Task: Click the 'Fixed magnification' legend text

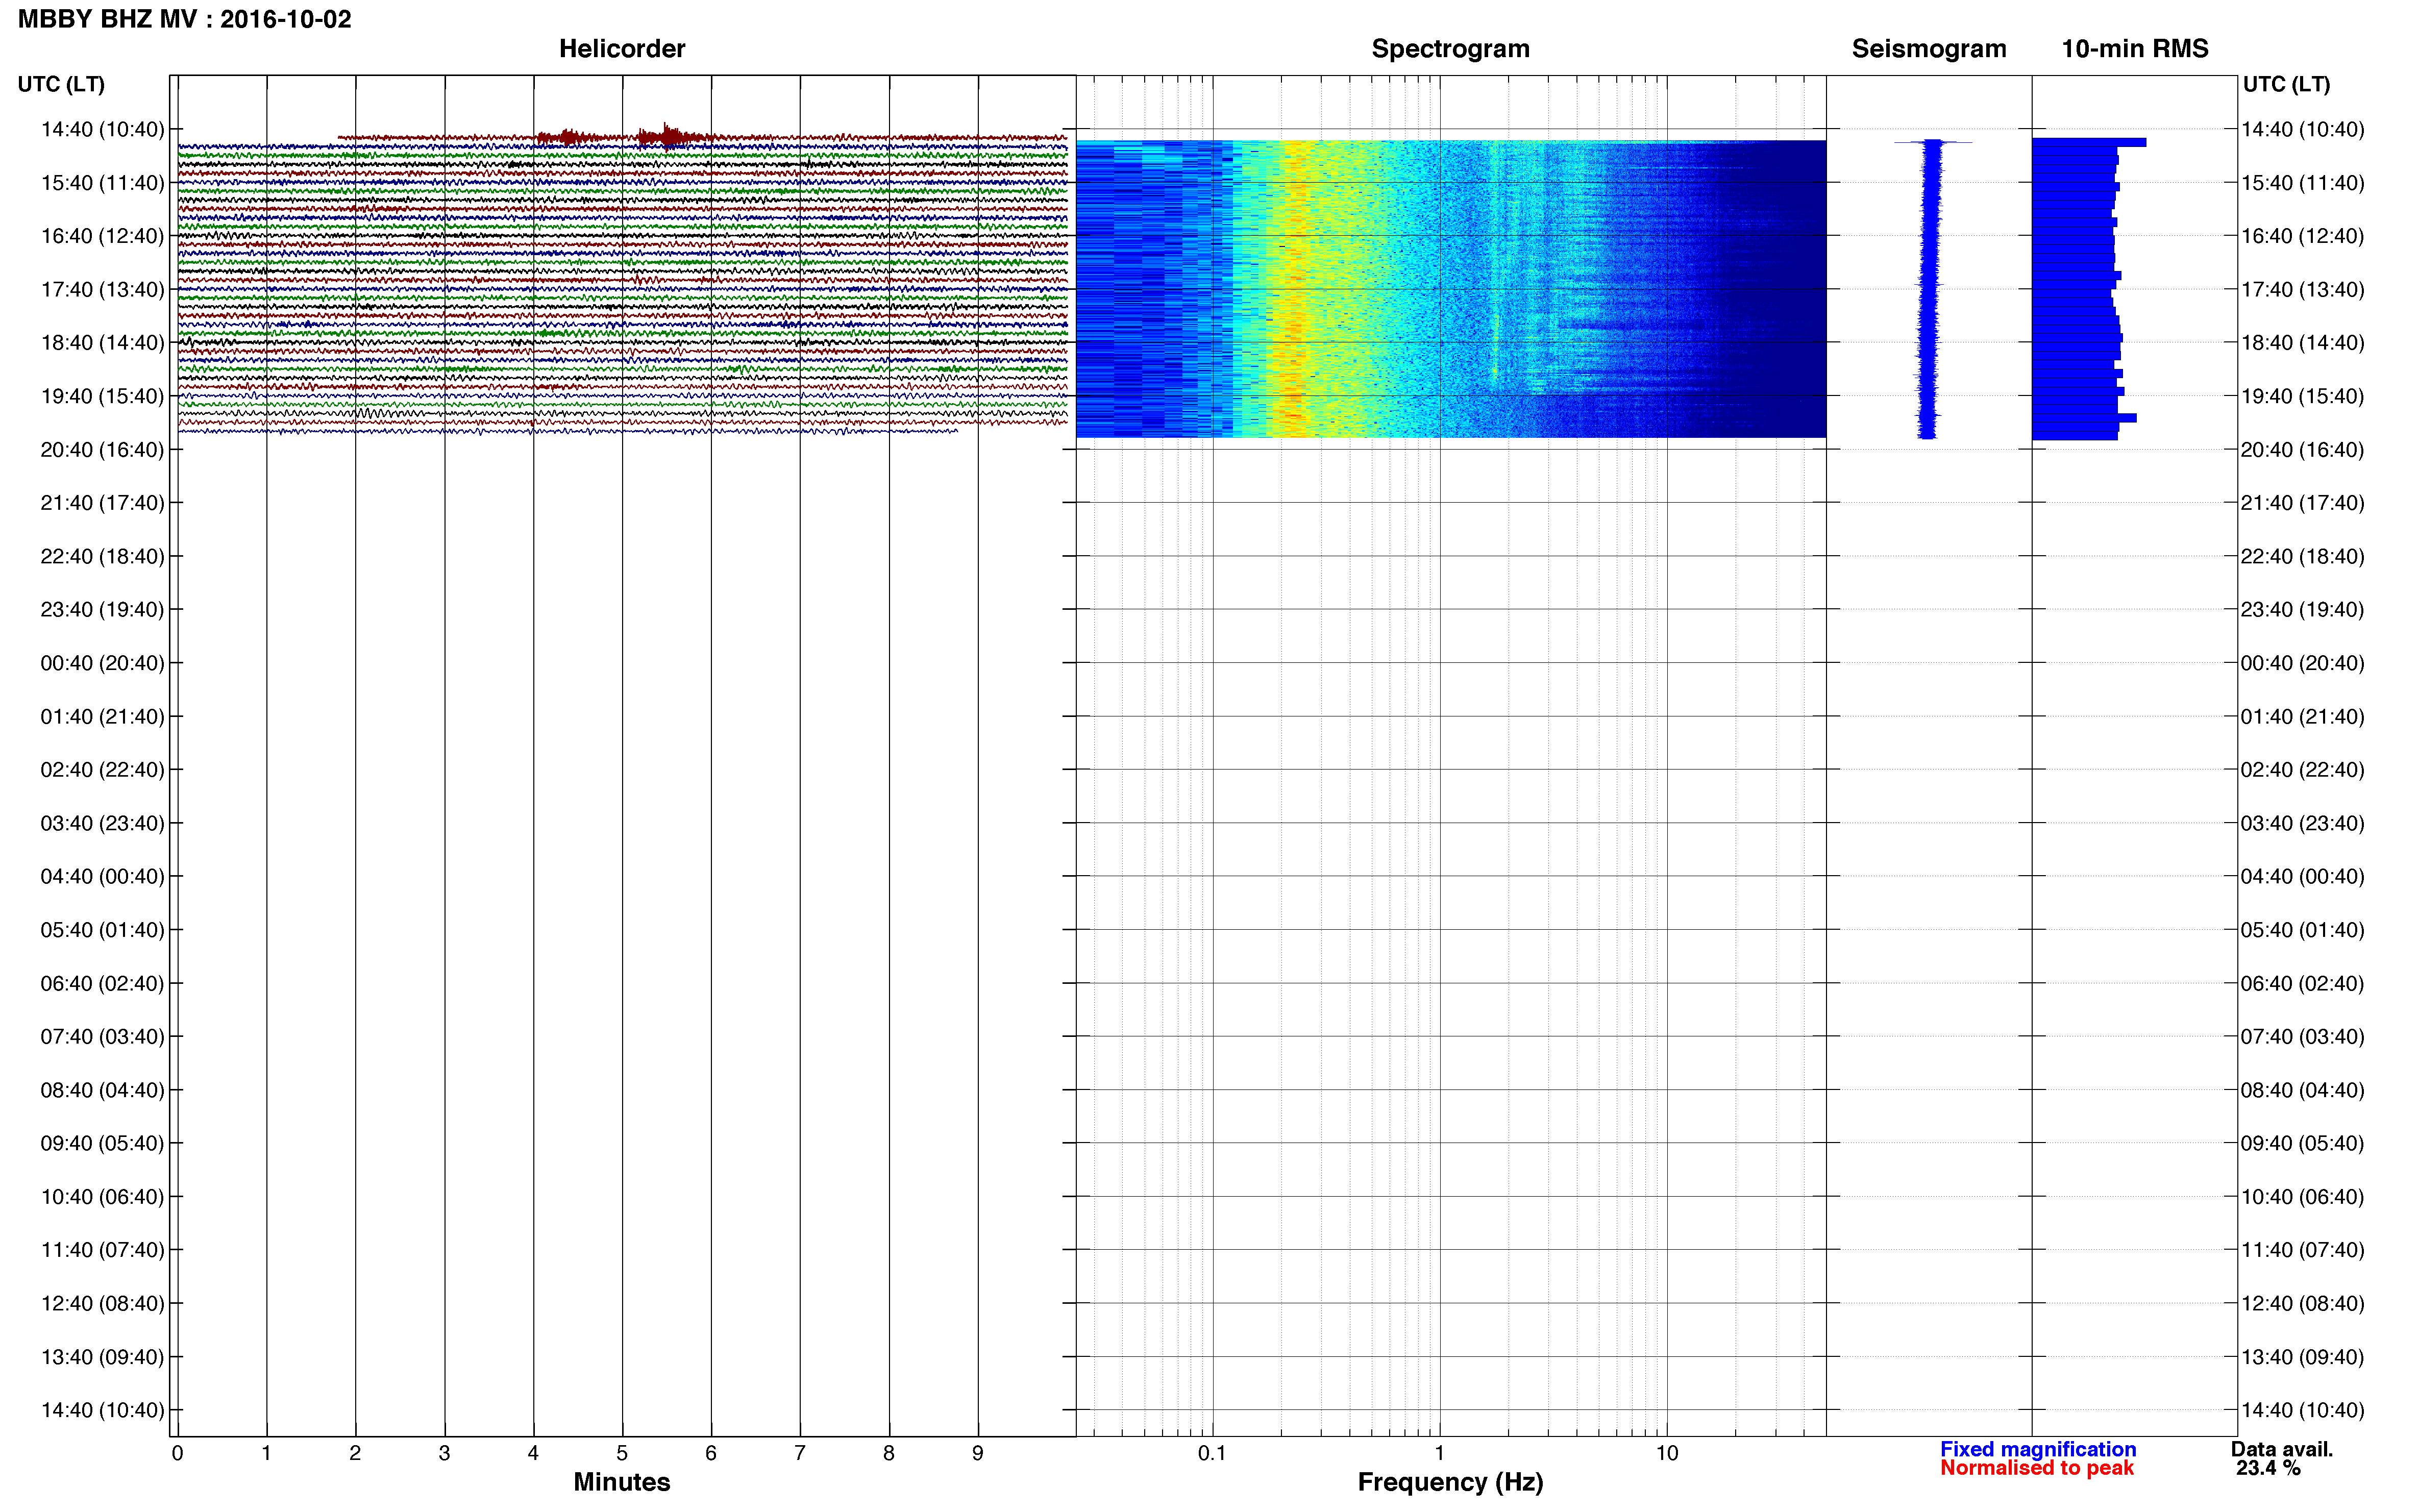Action: click(2038, 1449)
